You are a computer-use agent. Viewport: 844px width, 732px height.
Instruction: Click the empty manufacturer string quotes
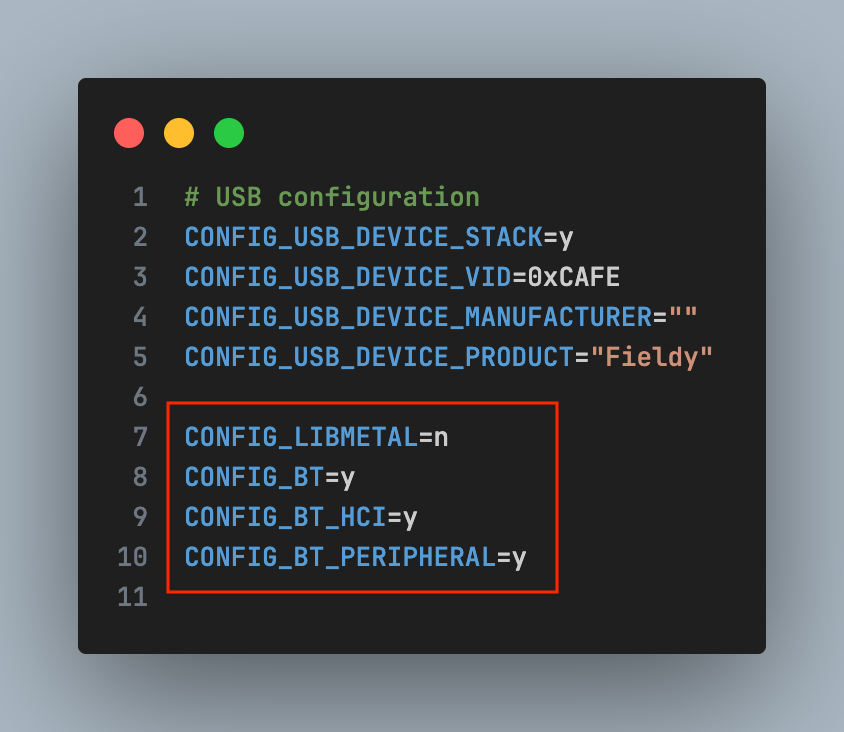coord(683,317)
